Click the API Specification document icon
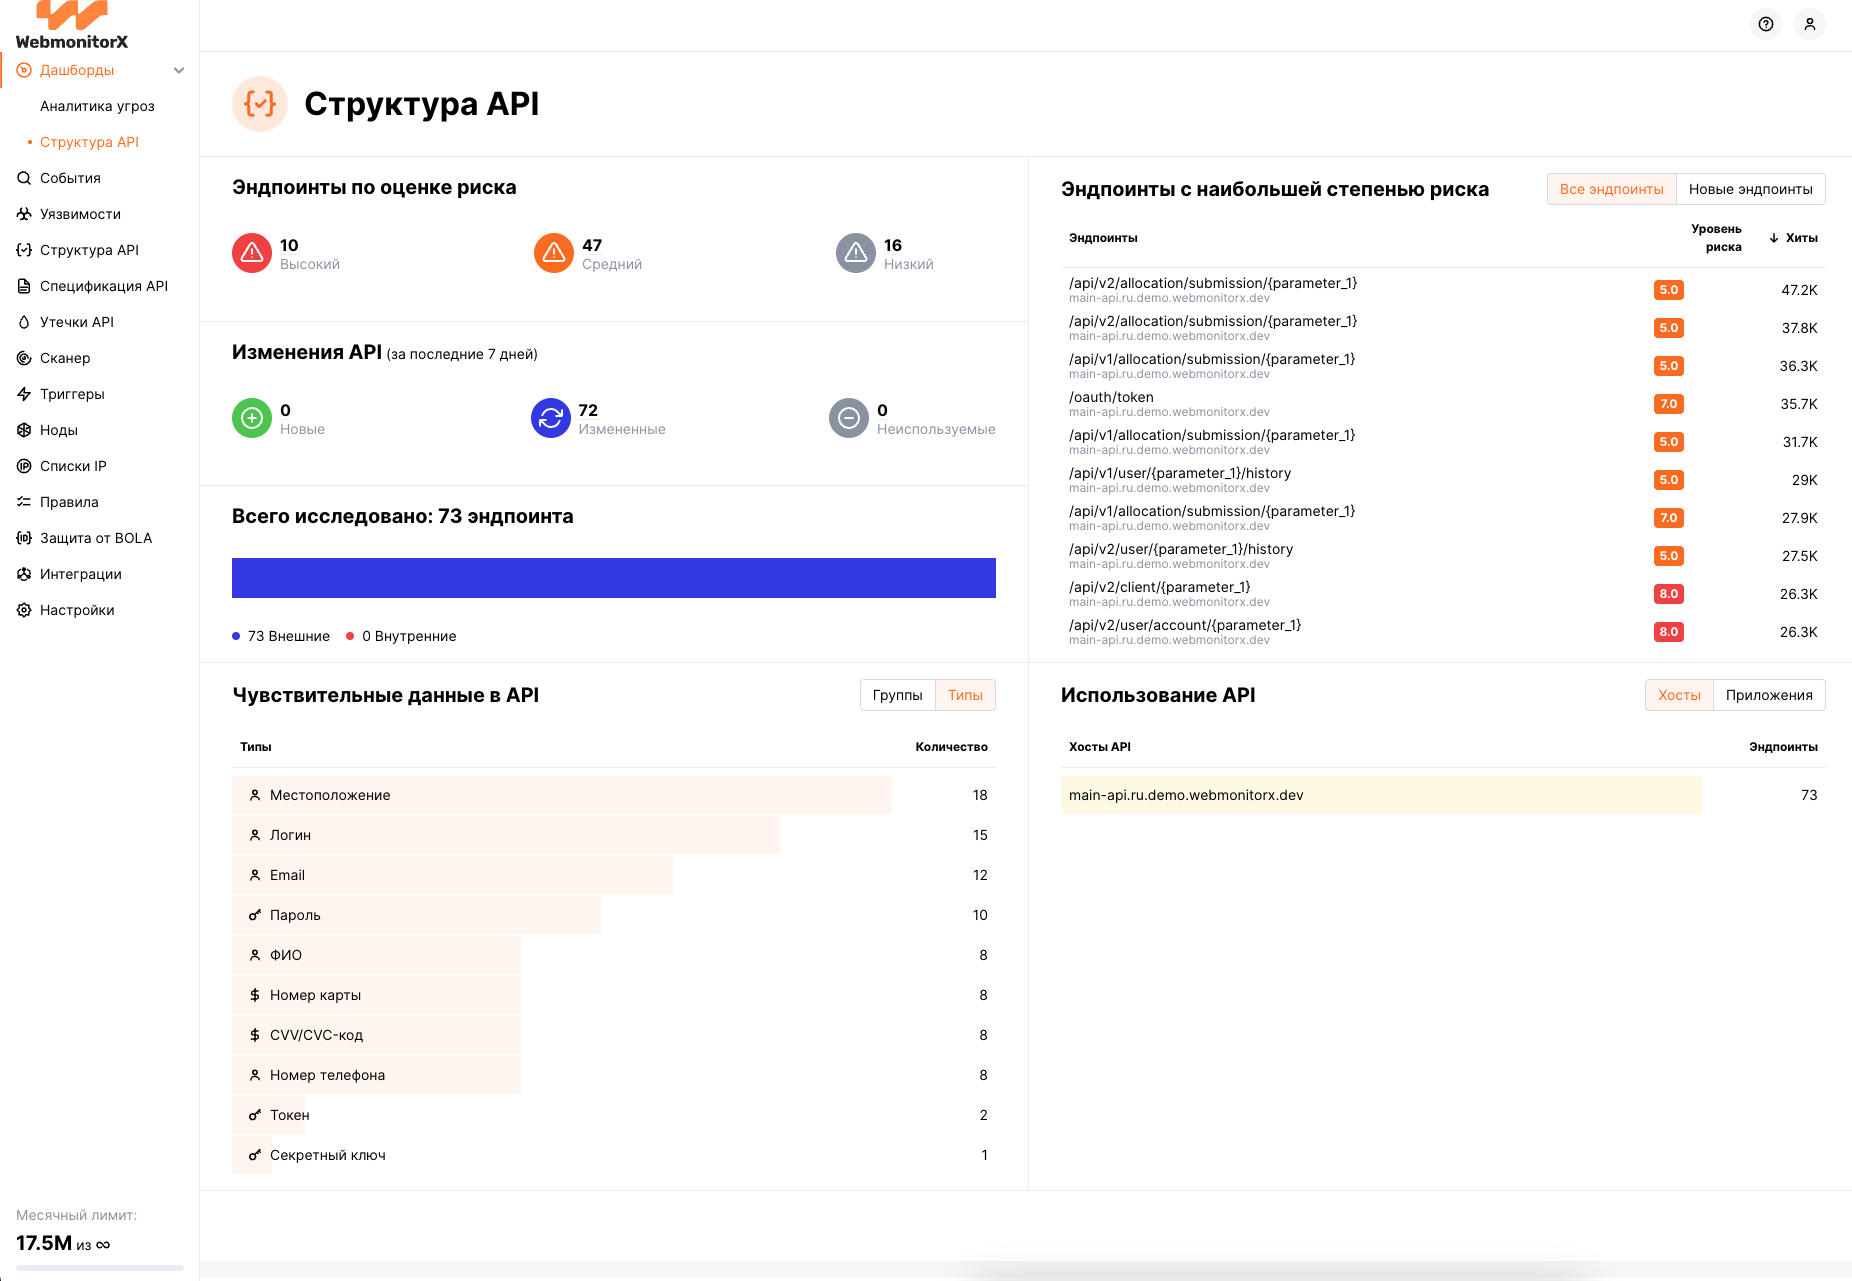1852x1281 pixels. (x=24, y=286)
